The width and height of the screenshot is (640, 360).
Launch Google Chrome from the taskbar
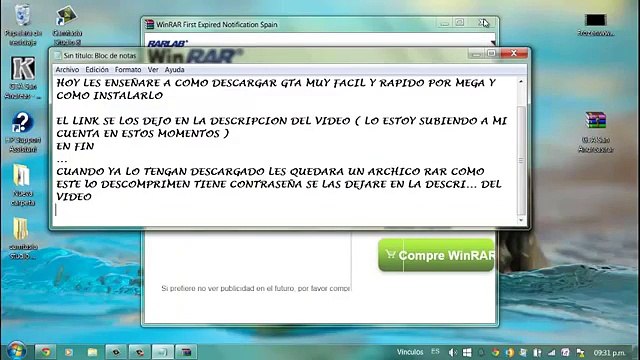[x=45, y=352]
